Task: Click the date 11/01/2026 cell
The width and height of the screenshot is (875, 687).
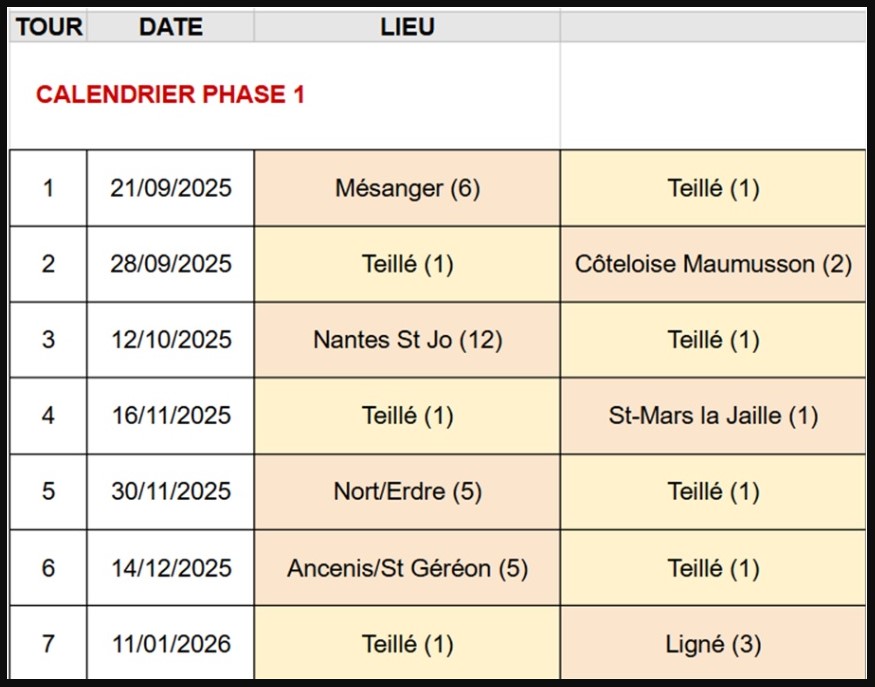Action: (x=170, y=644)
